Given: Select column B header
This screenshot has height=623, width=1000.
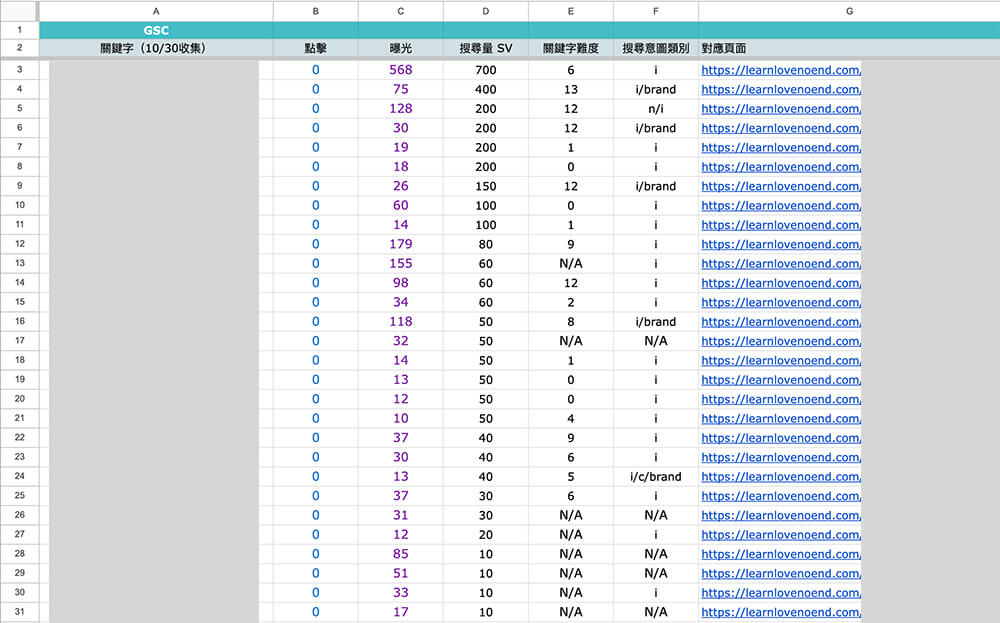Looking at the screenshot, I should pos(316,11).
